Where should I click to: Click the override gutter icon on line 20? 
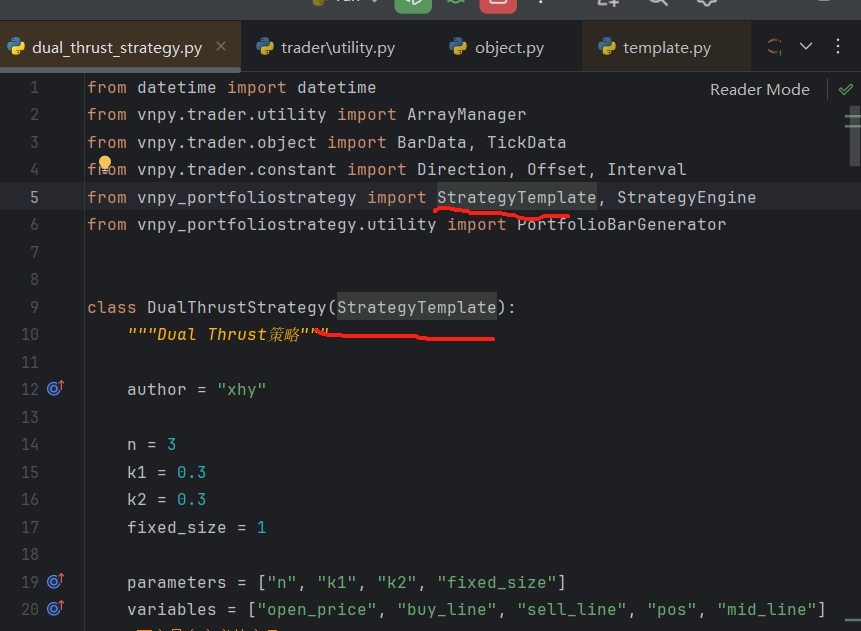pos(55,608)
